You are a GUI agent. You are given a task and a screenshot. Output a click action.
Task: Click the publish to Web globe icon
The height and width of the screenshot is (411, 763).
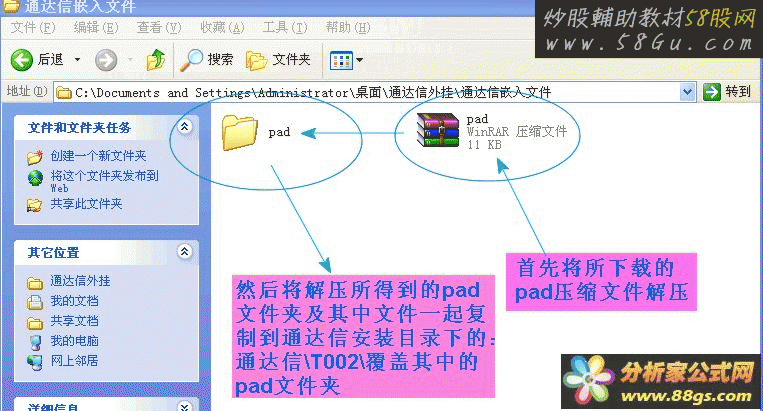click(x=35, y=178)
